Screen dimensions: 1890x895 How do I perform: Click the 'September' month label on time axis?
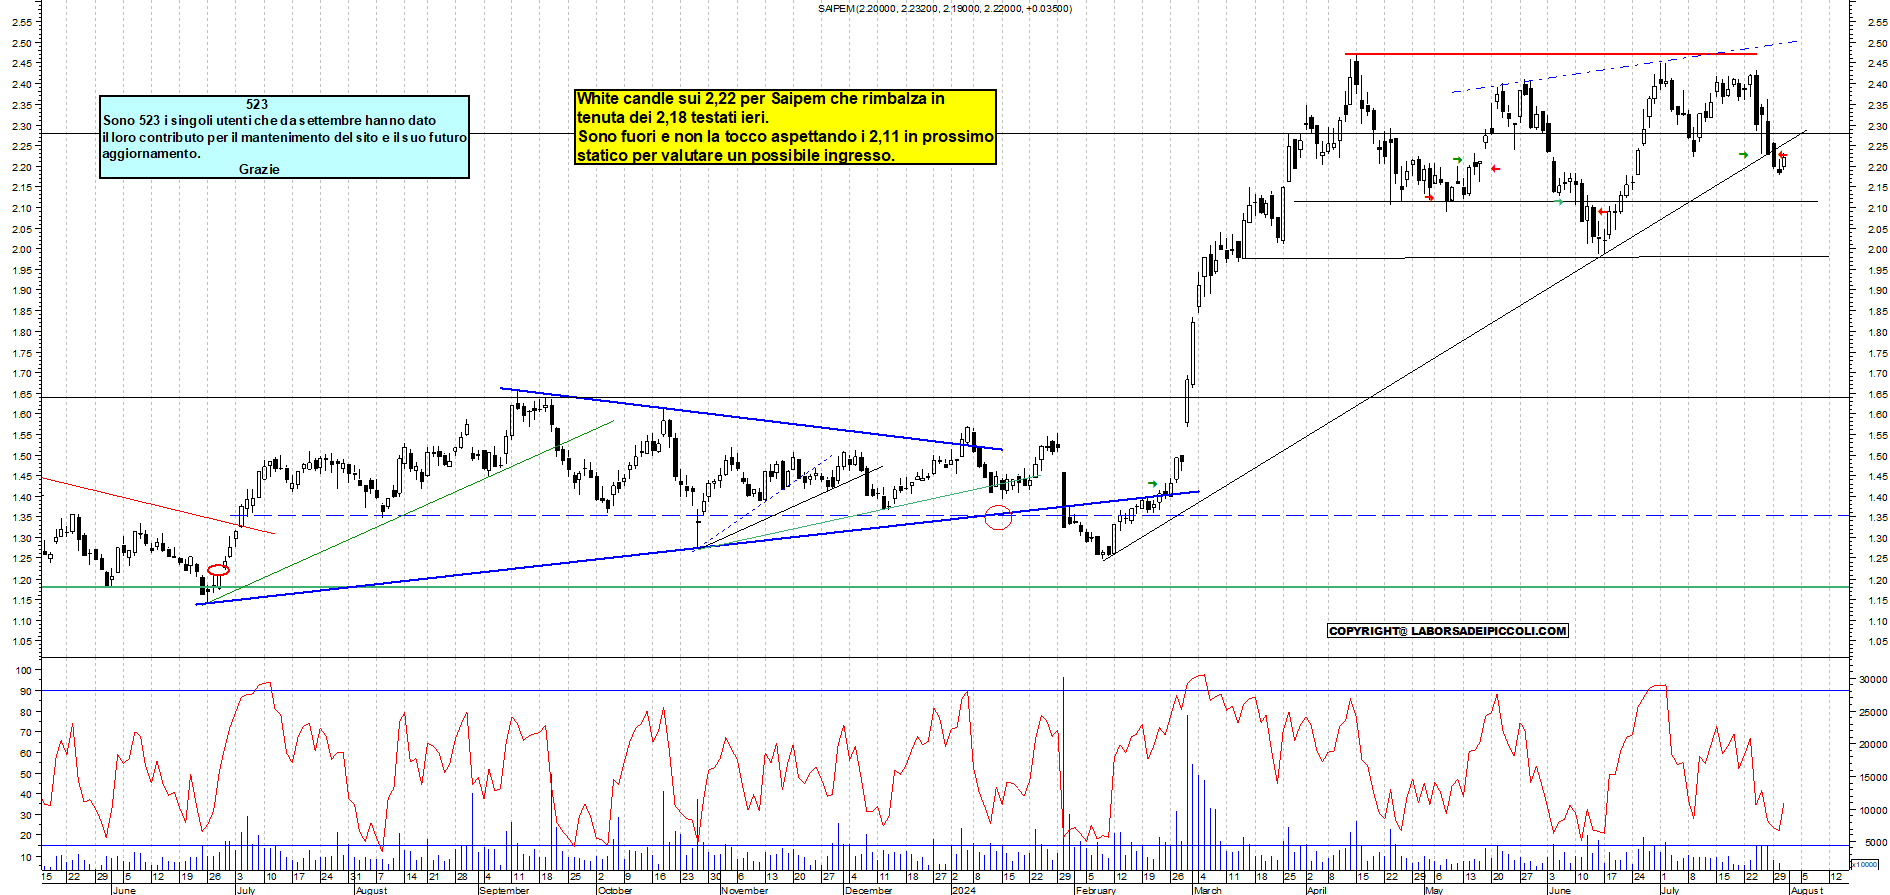[504, 890]
